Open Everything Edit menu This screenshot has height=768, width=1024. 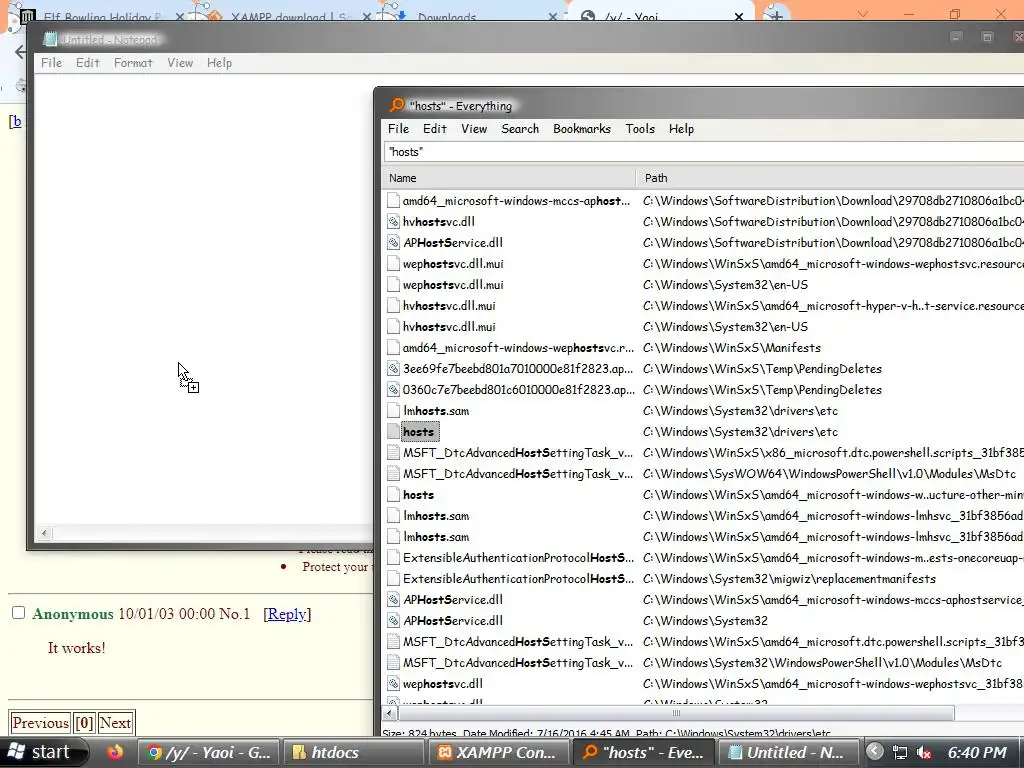click(435, 129)
